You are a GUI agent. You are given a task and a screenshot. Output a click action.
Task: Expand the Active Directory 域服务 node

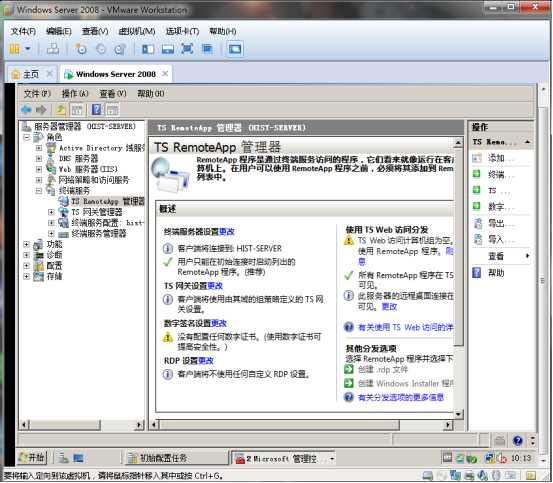[x=39, y=148]
